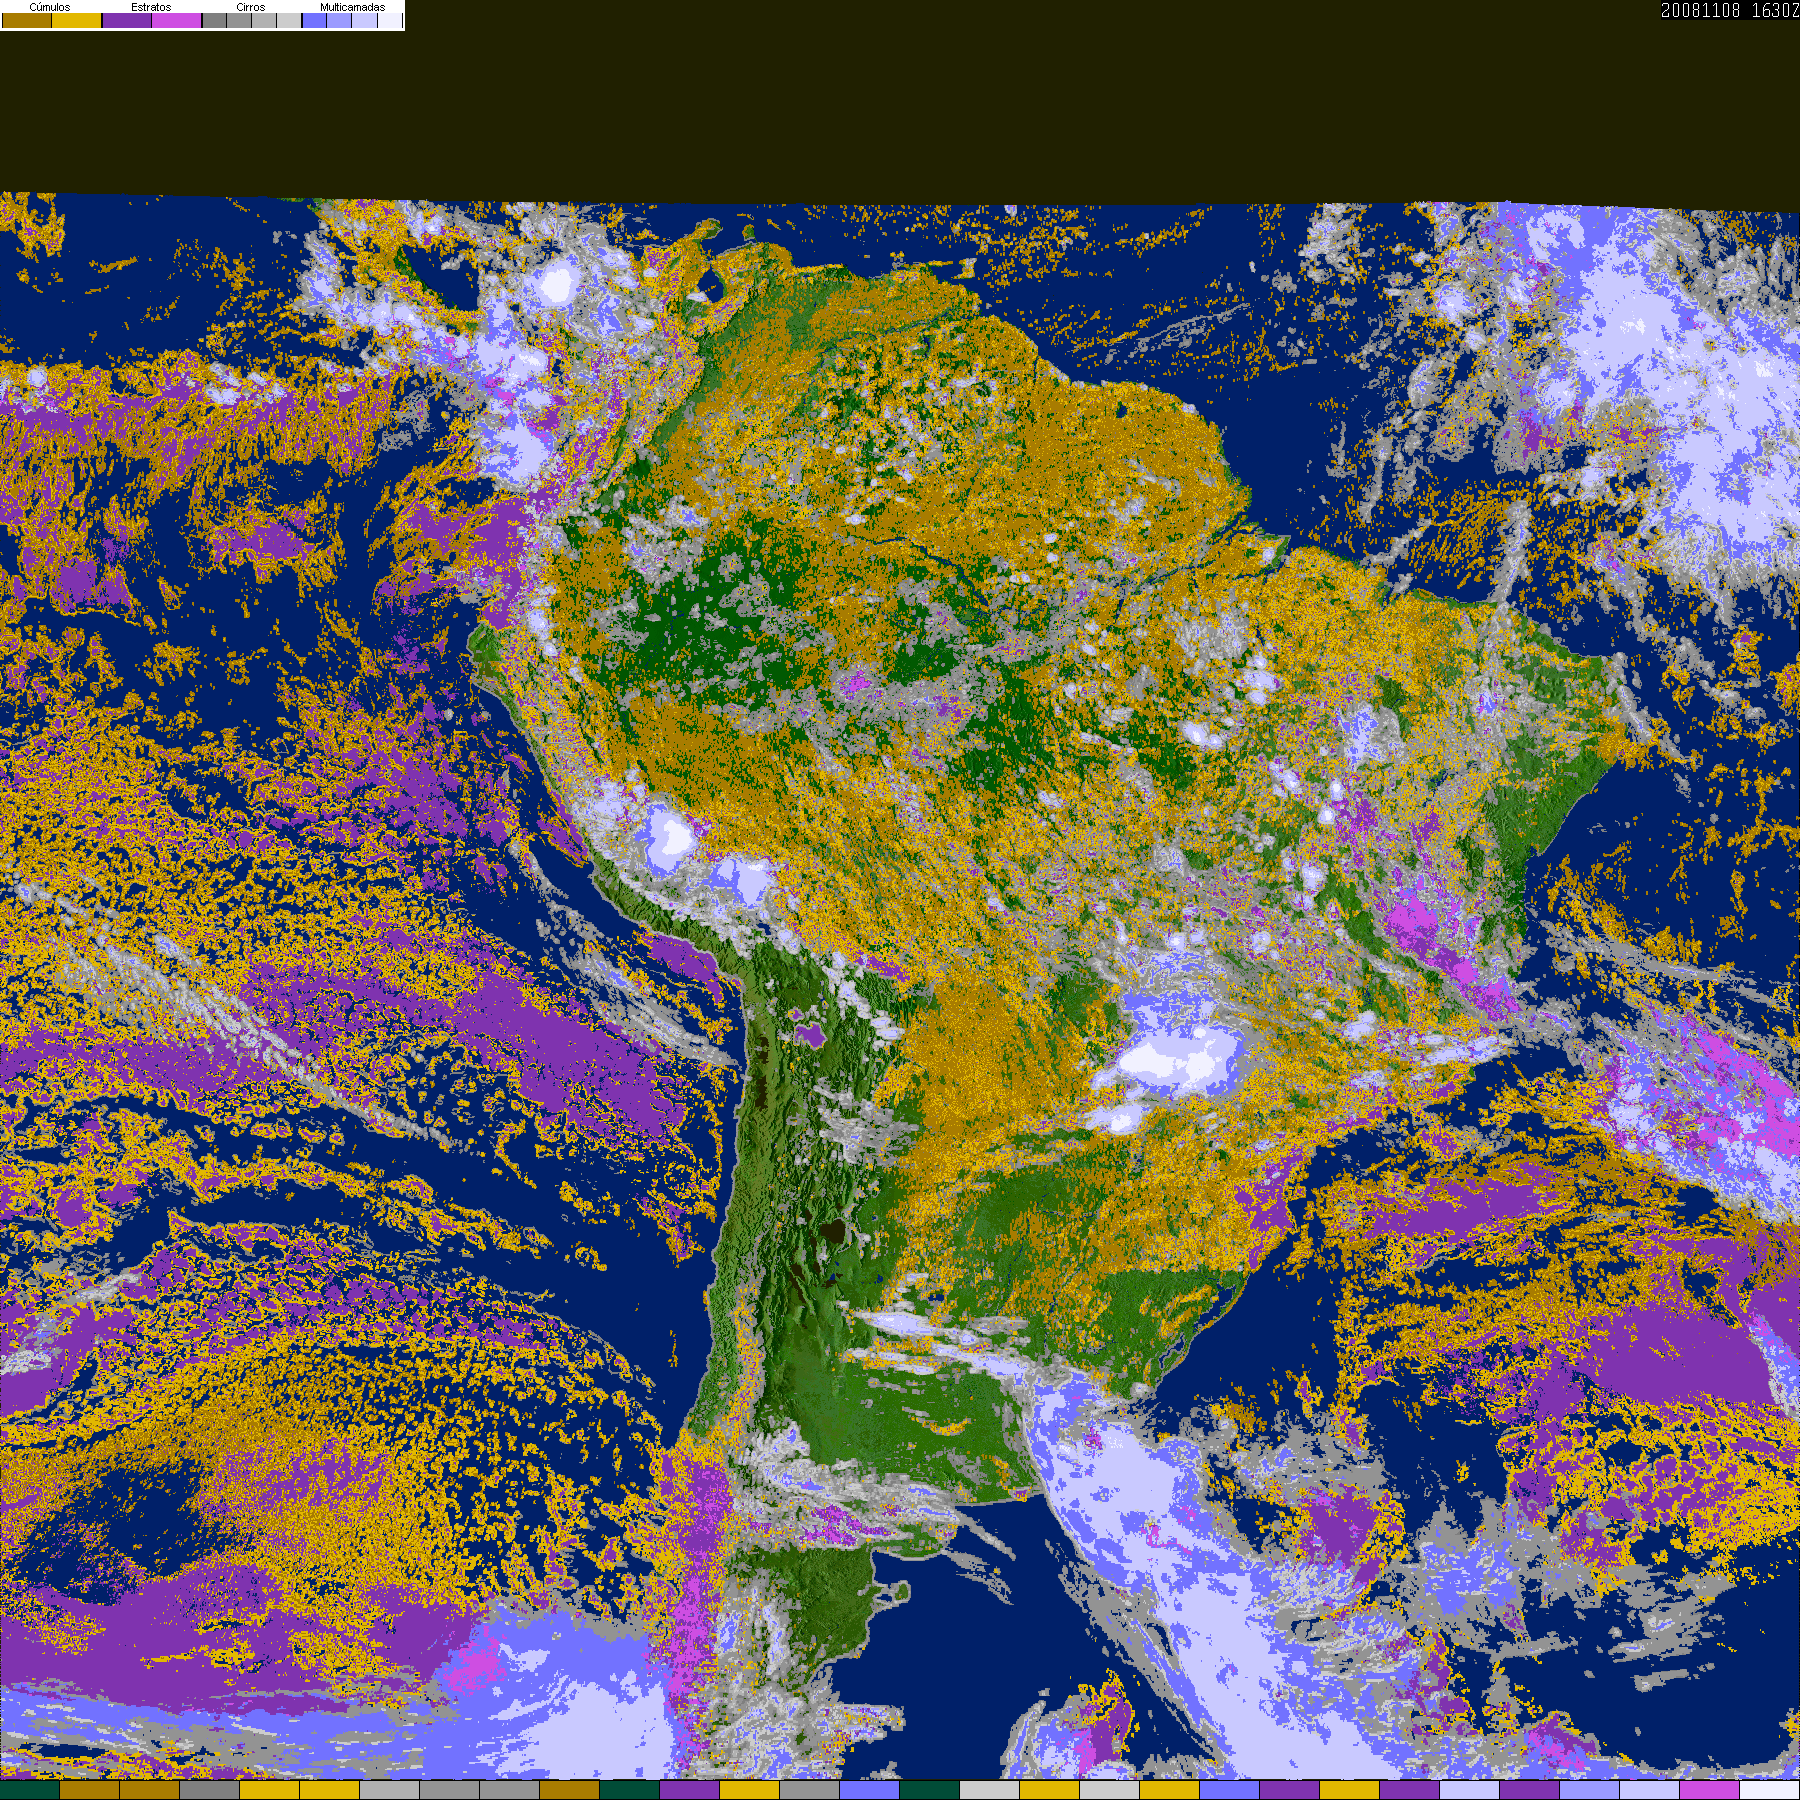
Task: Click the white end cell of bottom color strip
Action: click(x=1770, y=1790)
